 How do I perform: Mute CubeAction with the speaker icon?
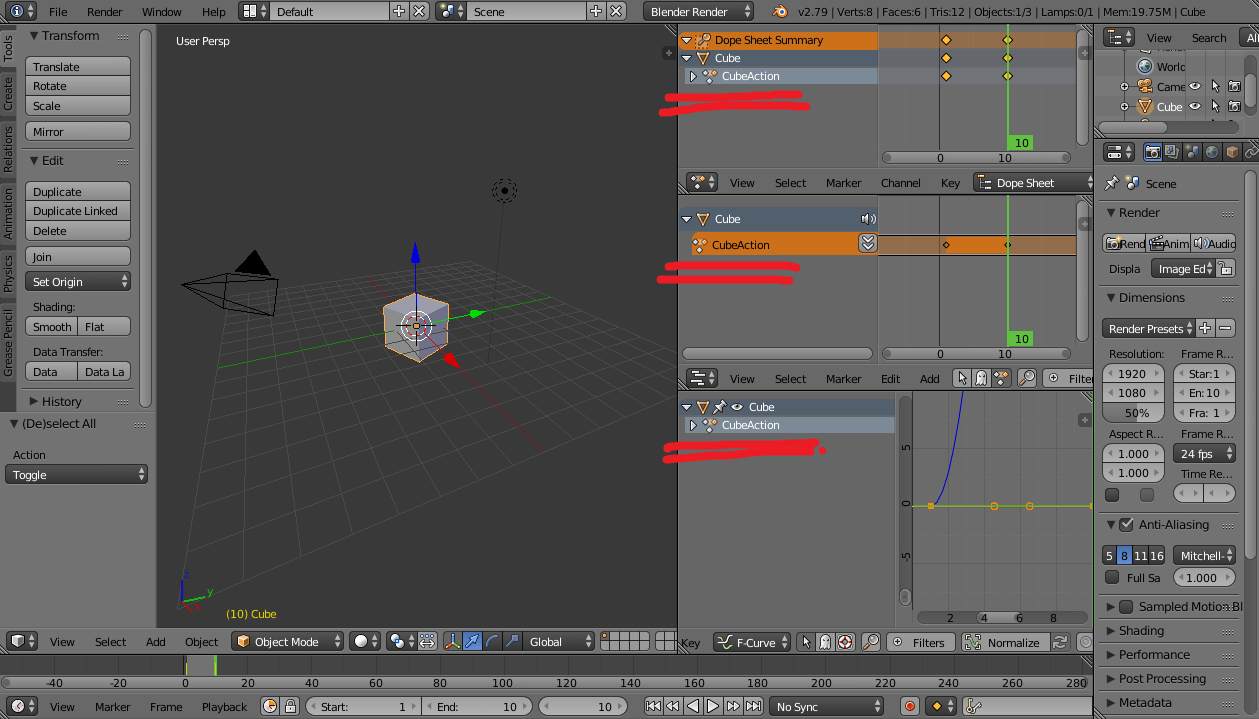point(867,219)
